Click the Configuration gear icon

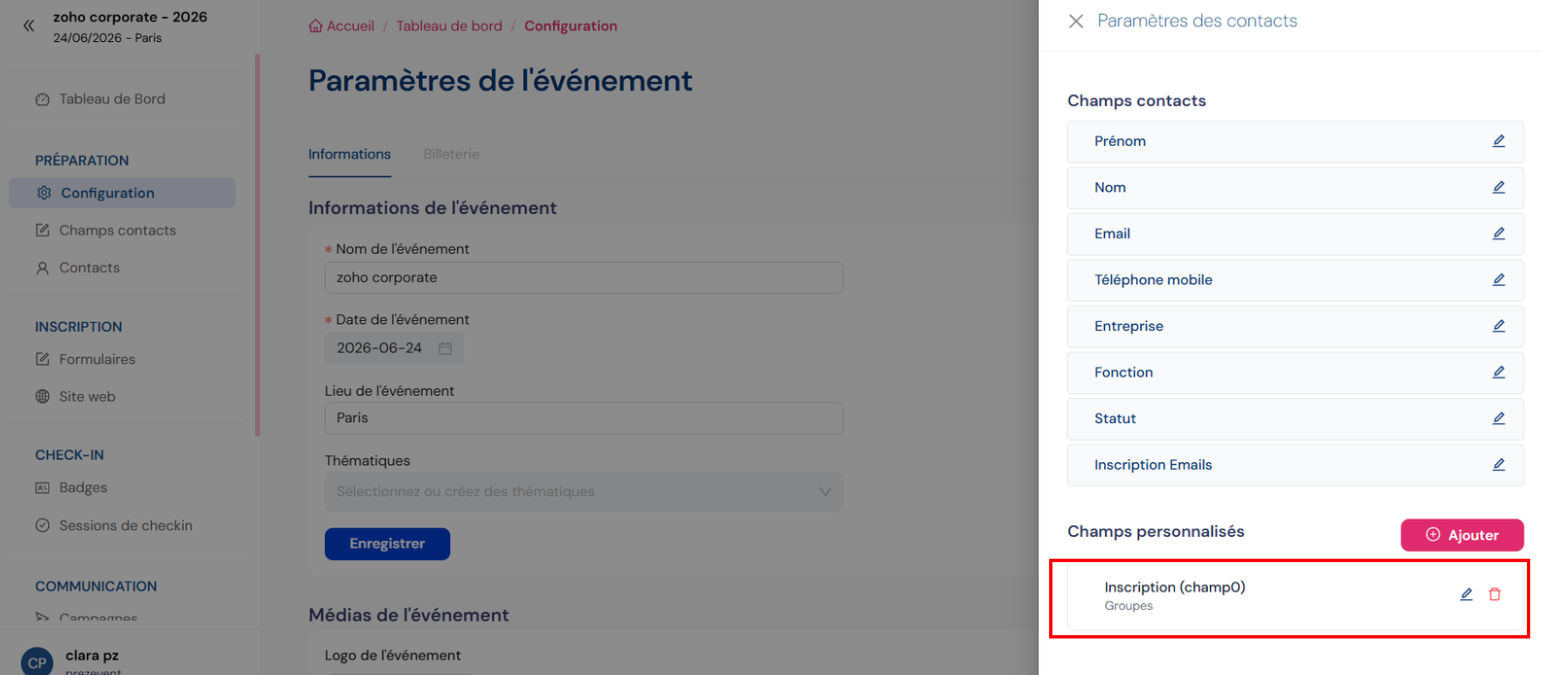coord(44,193)
